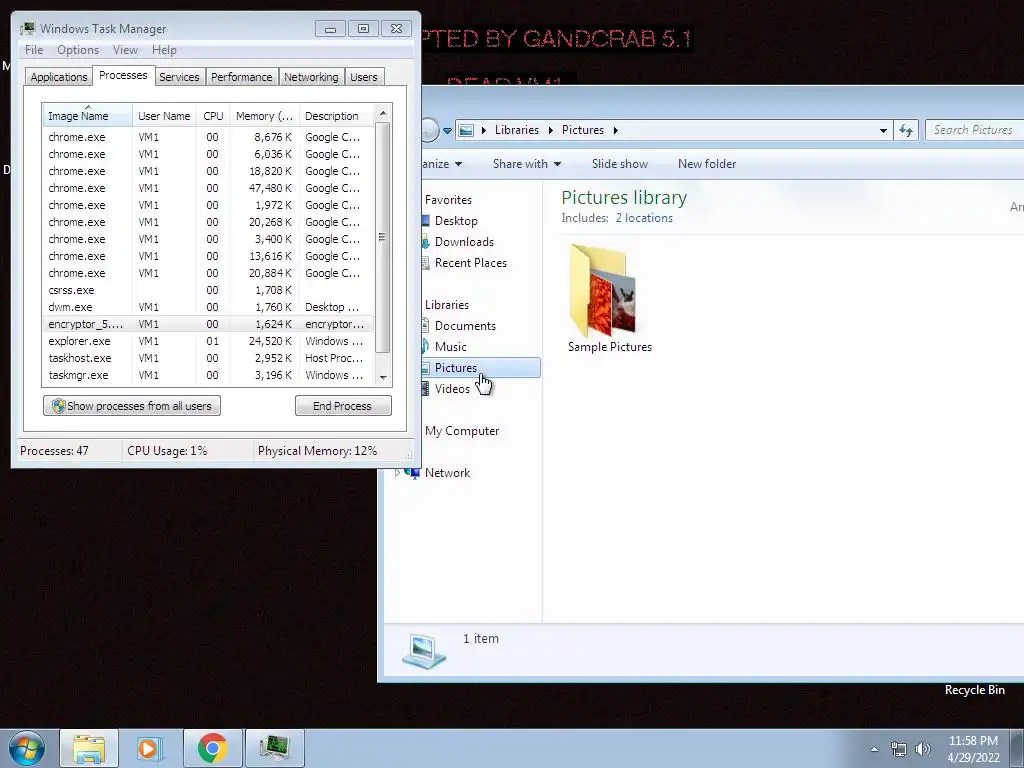Click the Task Manager taskbar icon
This screenshot has height=768, width=1024.
(x=274, y=748)
